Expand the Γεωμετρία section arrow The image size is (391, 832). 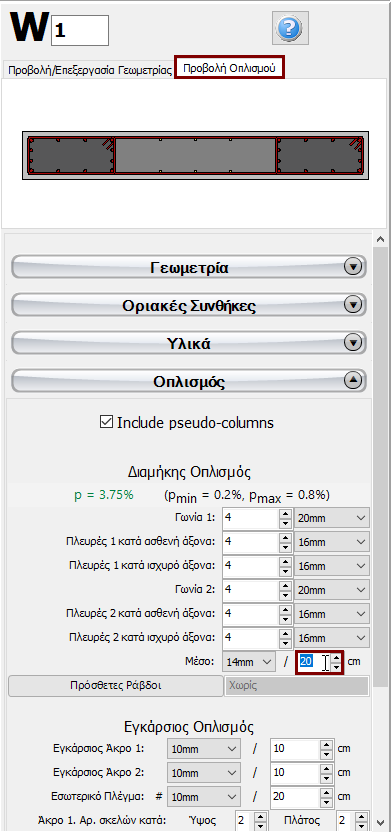(353, 266)
